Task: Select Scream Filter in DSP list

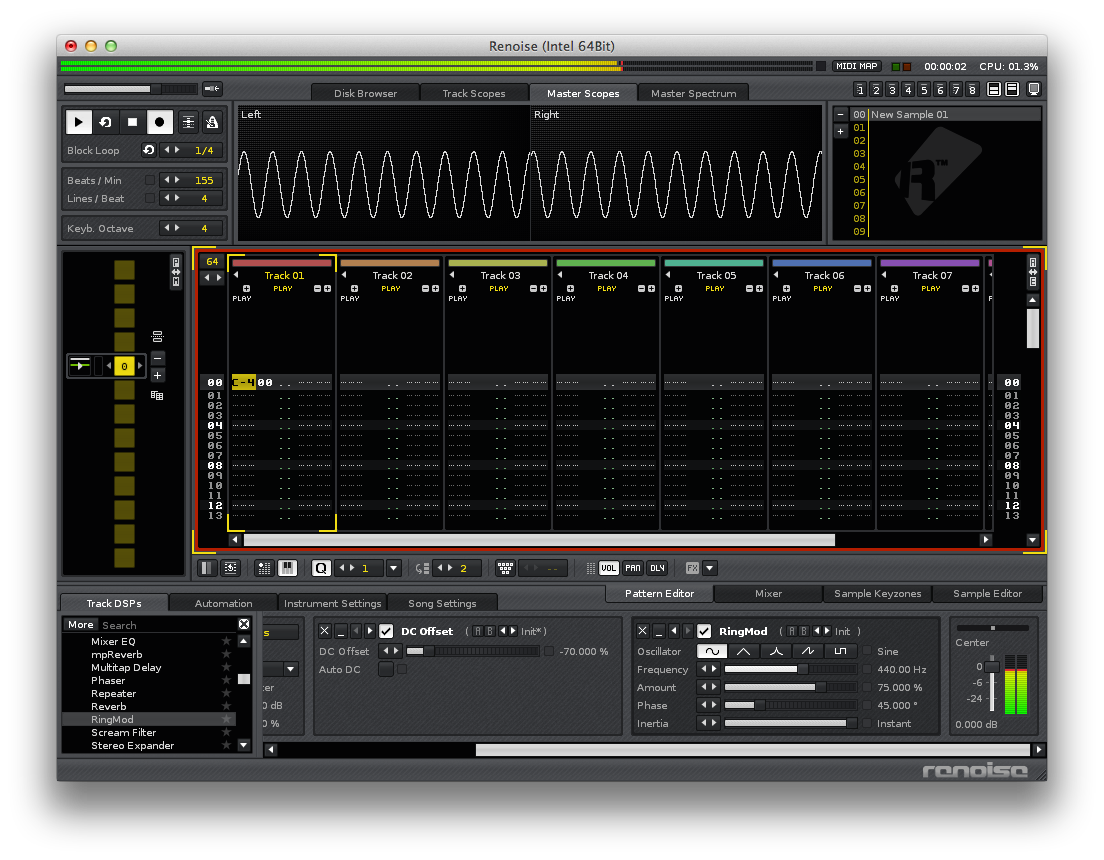Action: coord(123,733)
